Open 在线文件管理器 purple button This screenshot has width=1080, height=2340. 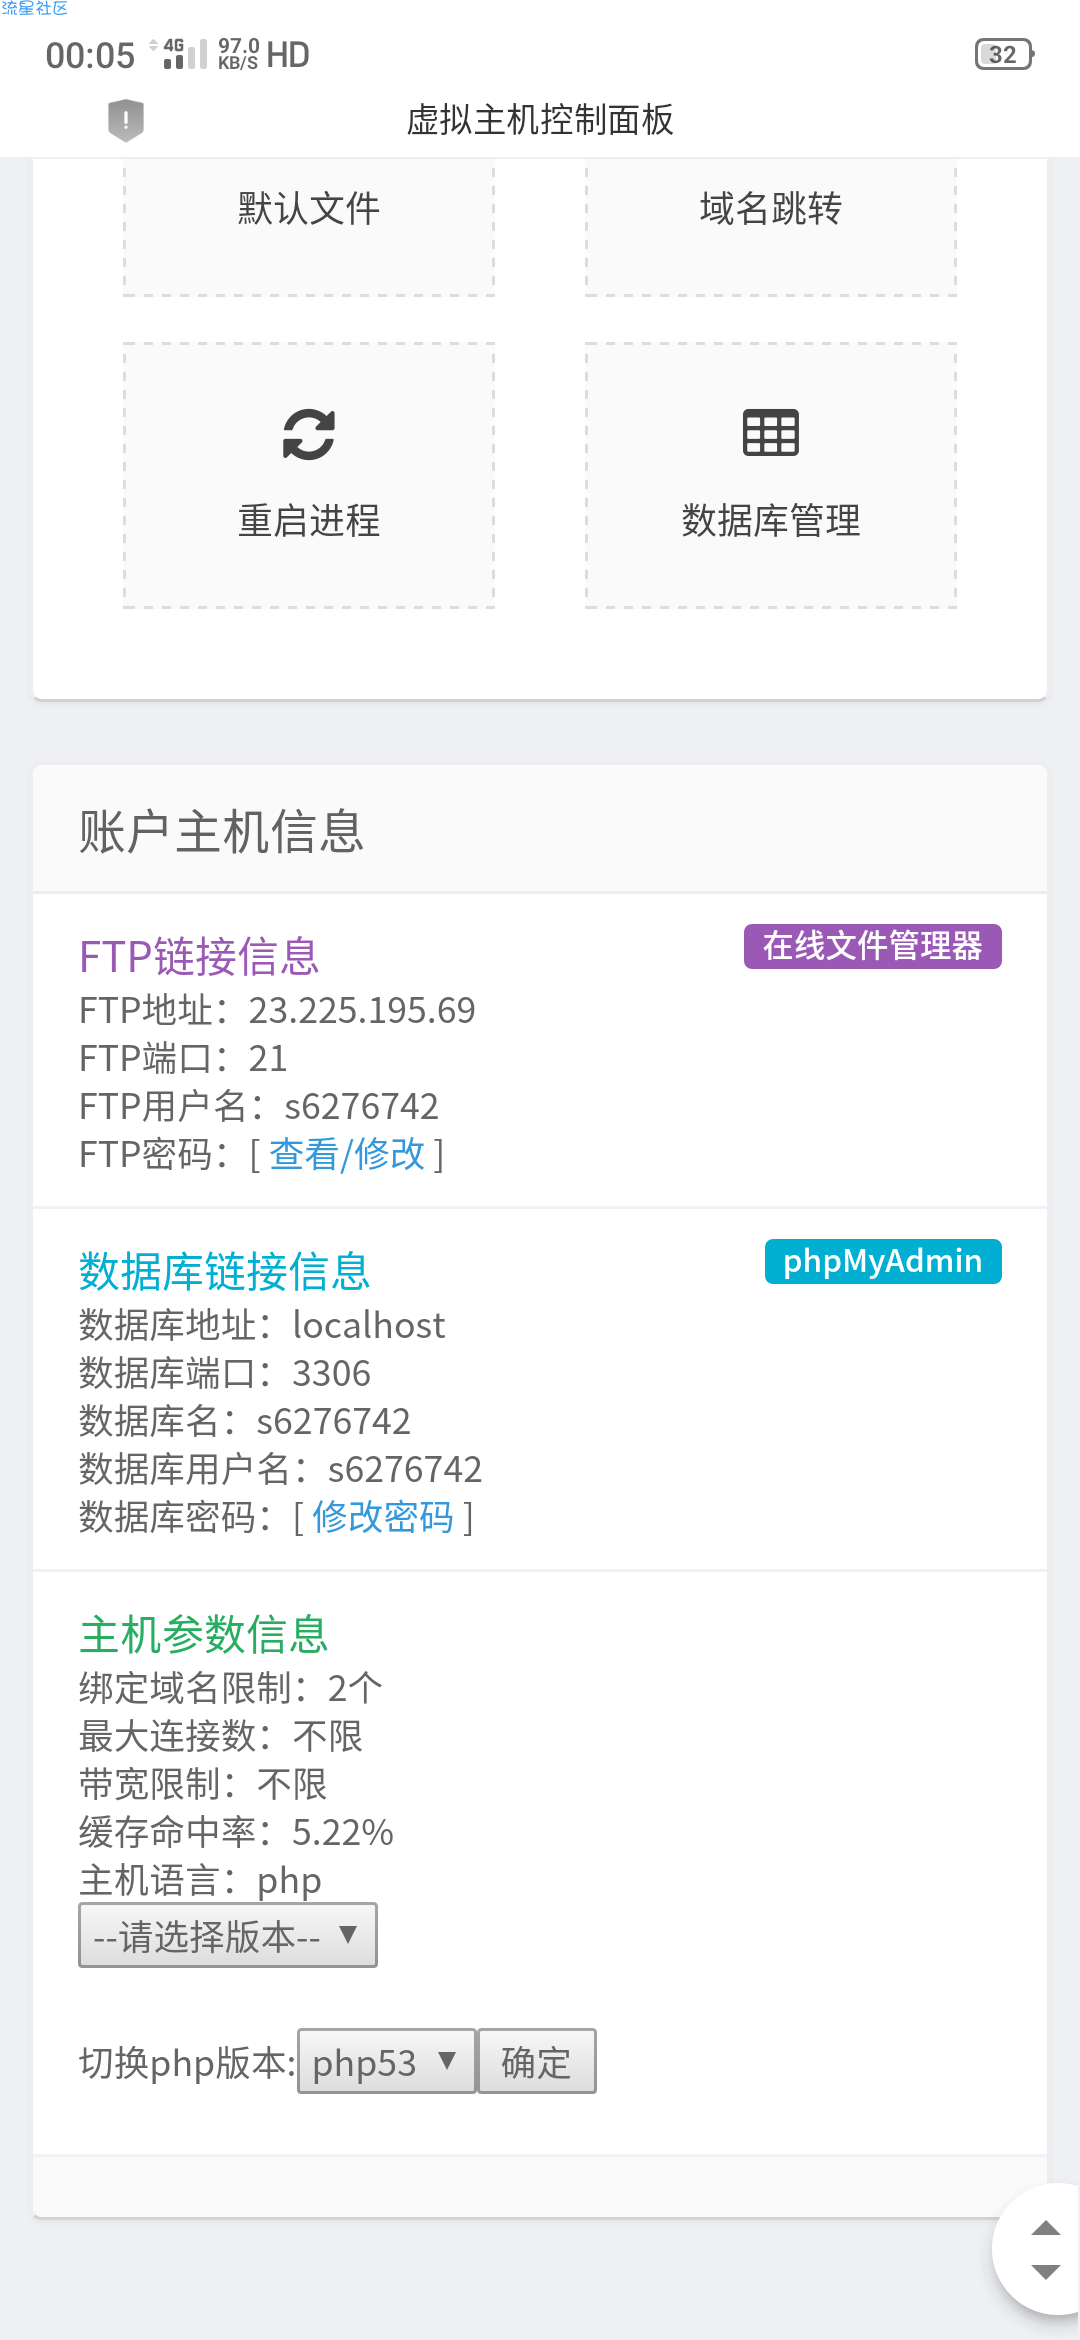(873, 946)
